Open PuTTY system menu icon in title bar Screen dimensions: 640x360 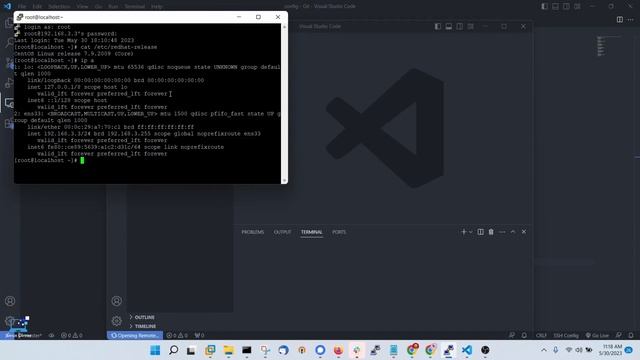20,17
